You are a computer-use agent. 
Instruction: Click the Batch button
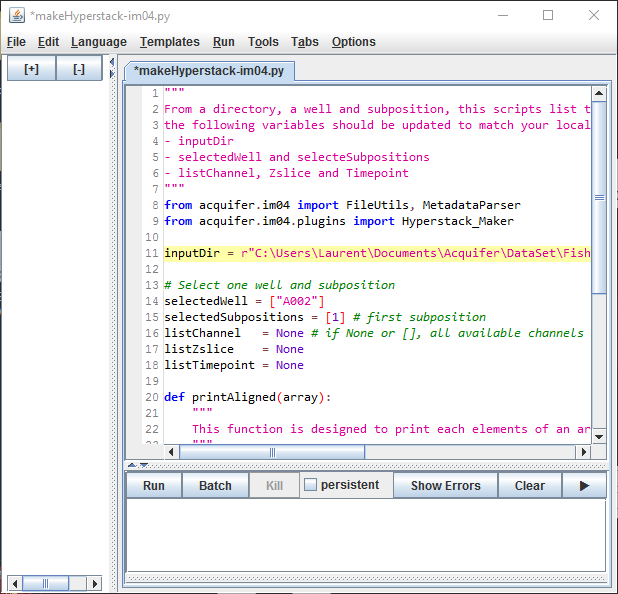[x=215, y=485]
